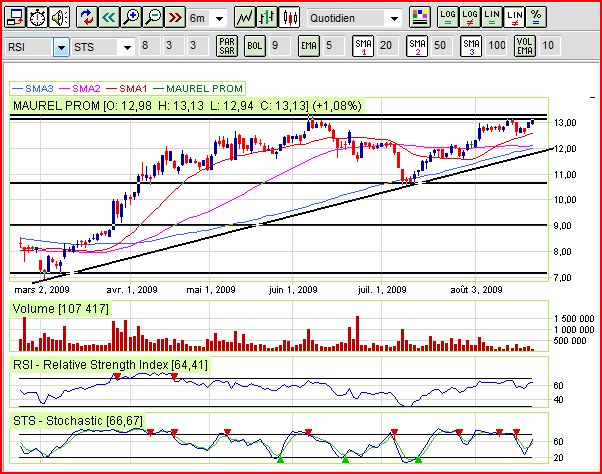The height and width of the screenshot is (474, 602).
Task: Click the first LOG scale button
Action: (448, 18)
